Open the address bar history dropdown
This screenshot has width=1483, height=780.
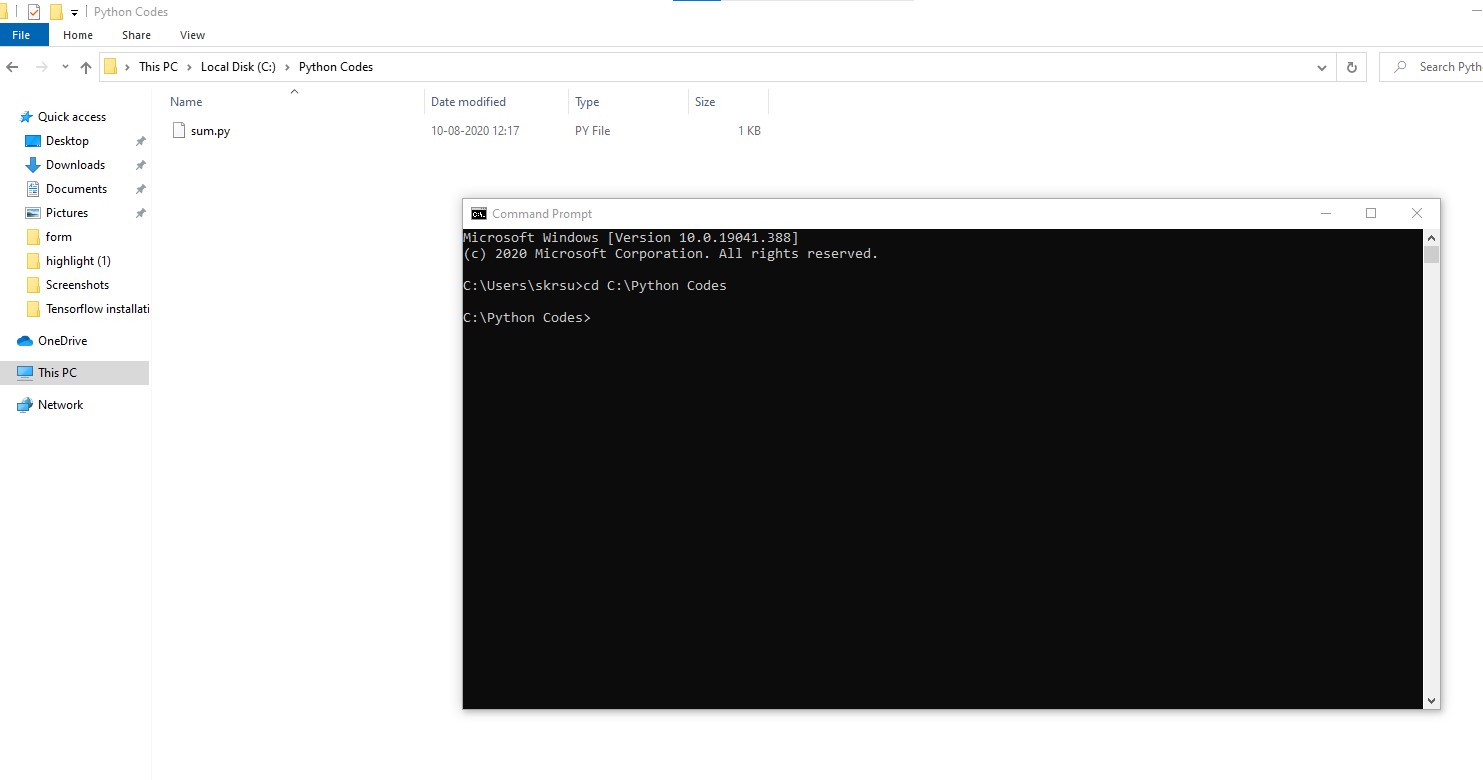[1322, 67]
